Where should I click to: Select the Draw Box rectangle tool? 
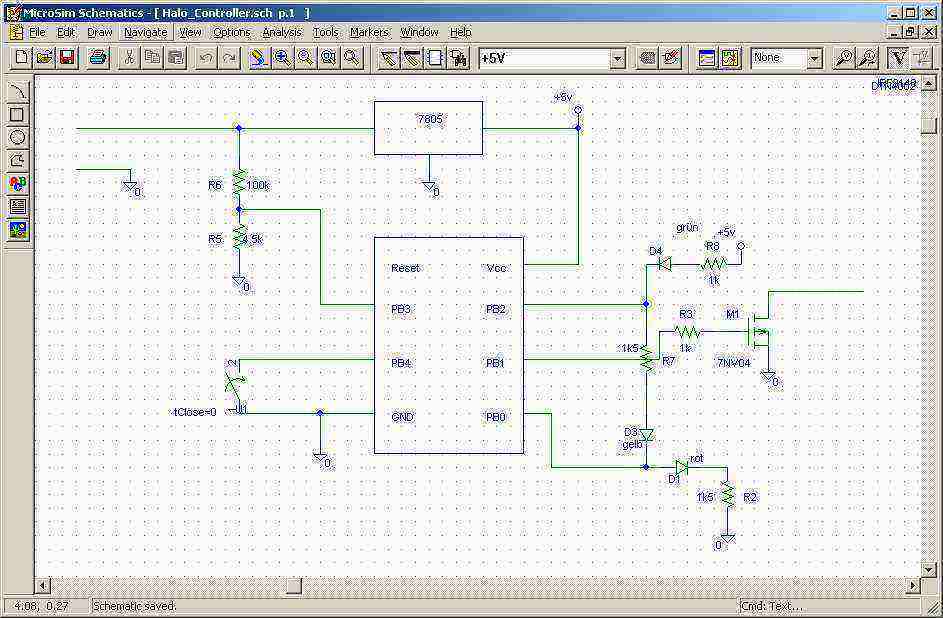point(17,114)
